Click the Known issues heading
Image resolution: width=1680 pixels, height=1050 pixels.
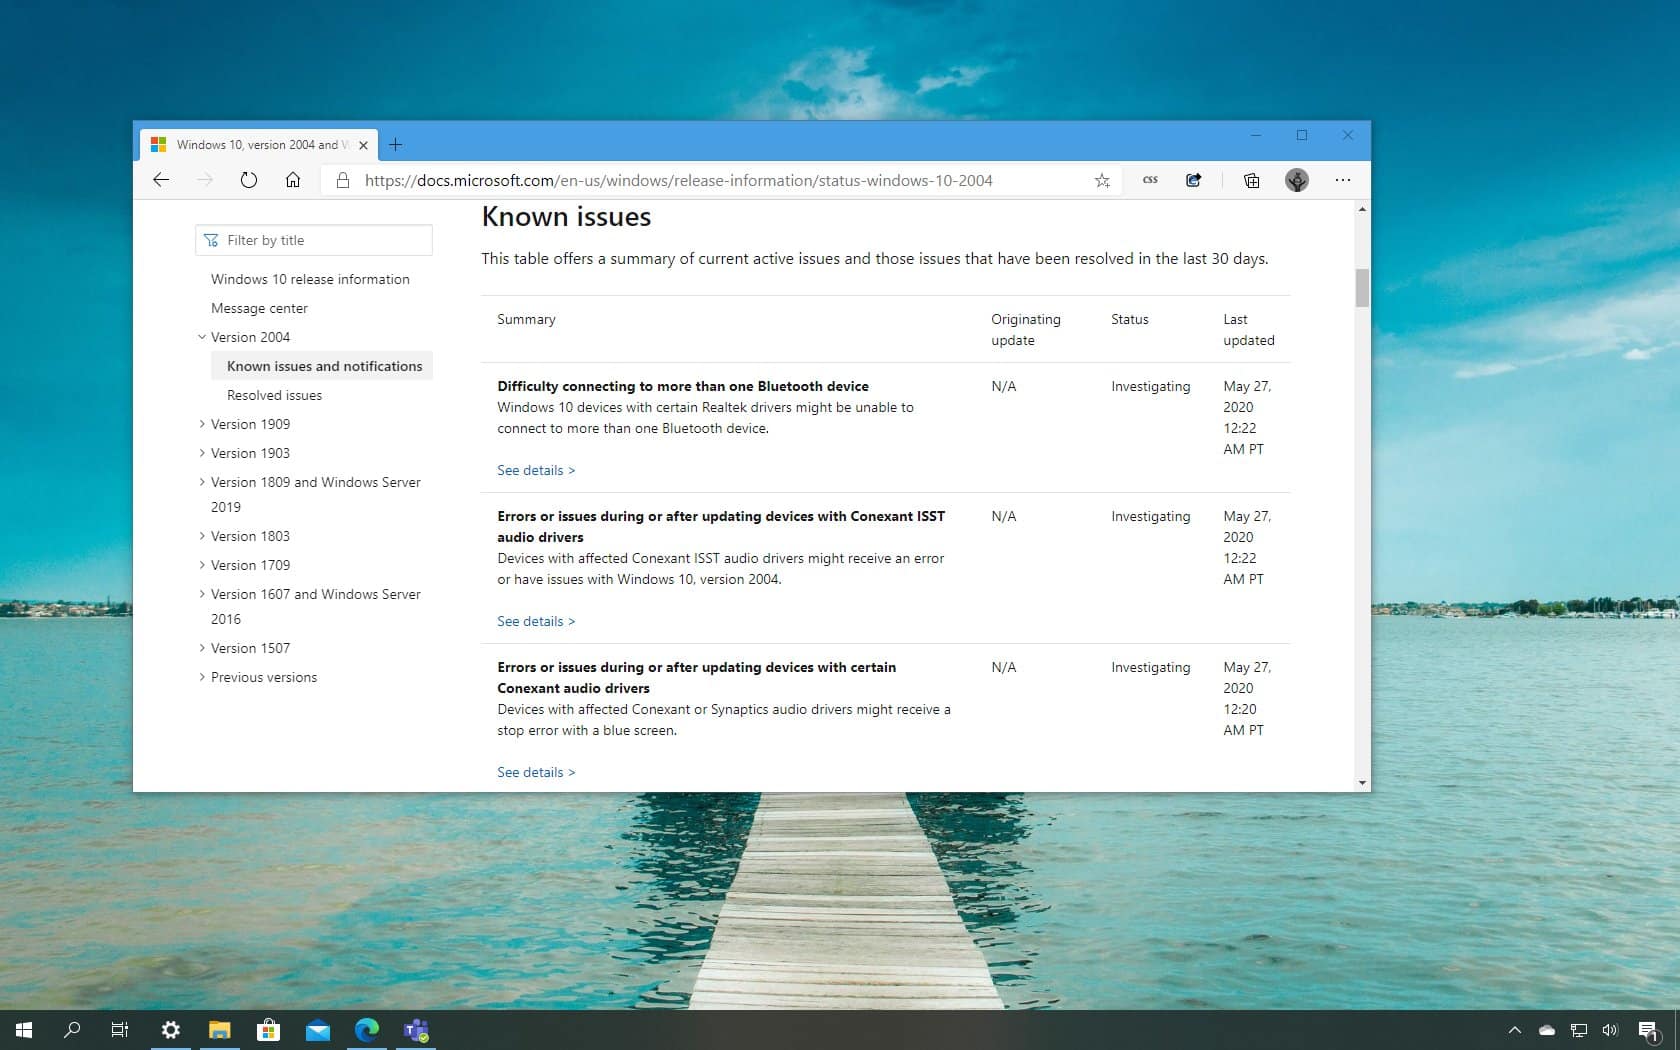pos(566,216)
